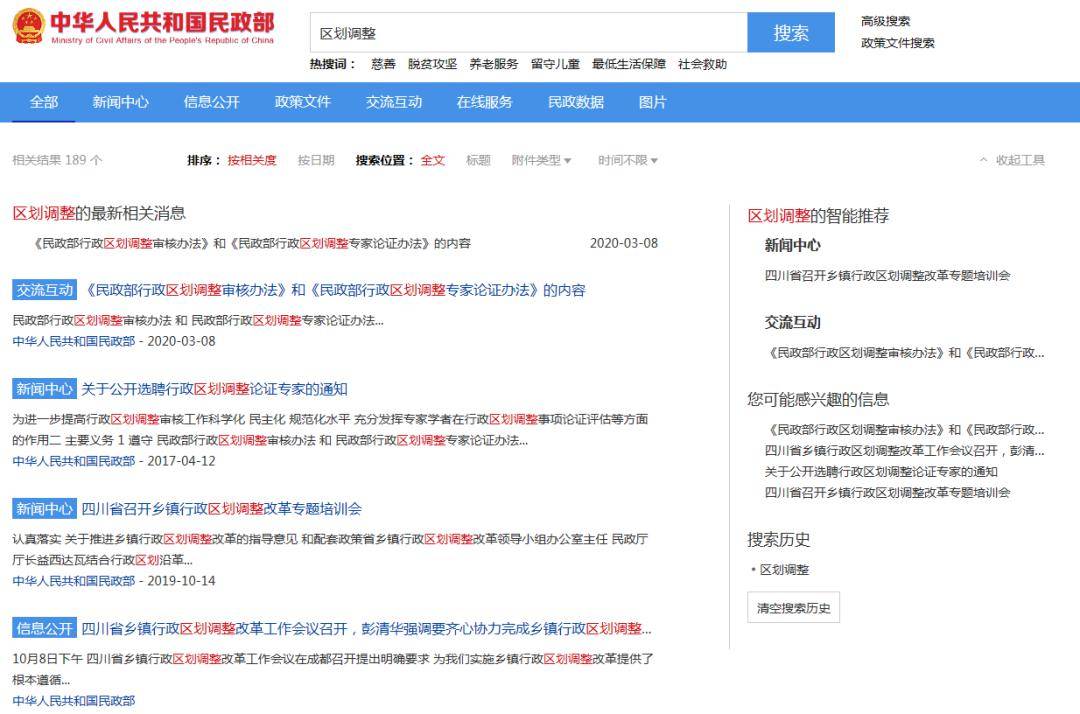Switch to the 政策文件 tab

pyautogui.click(x=302, y=102)
